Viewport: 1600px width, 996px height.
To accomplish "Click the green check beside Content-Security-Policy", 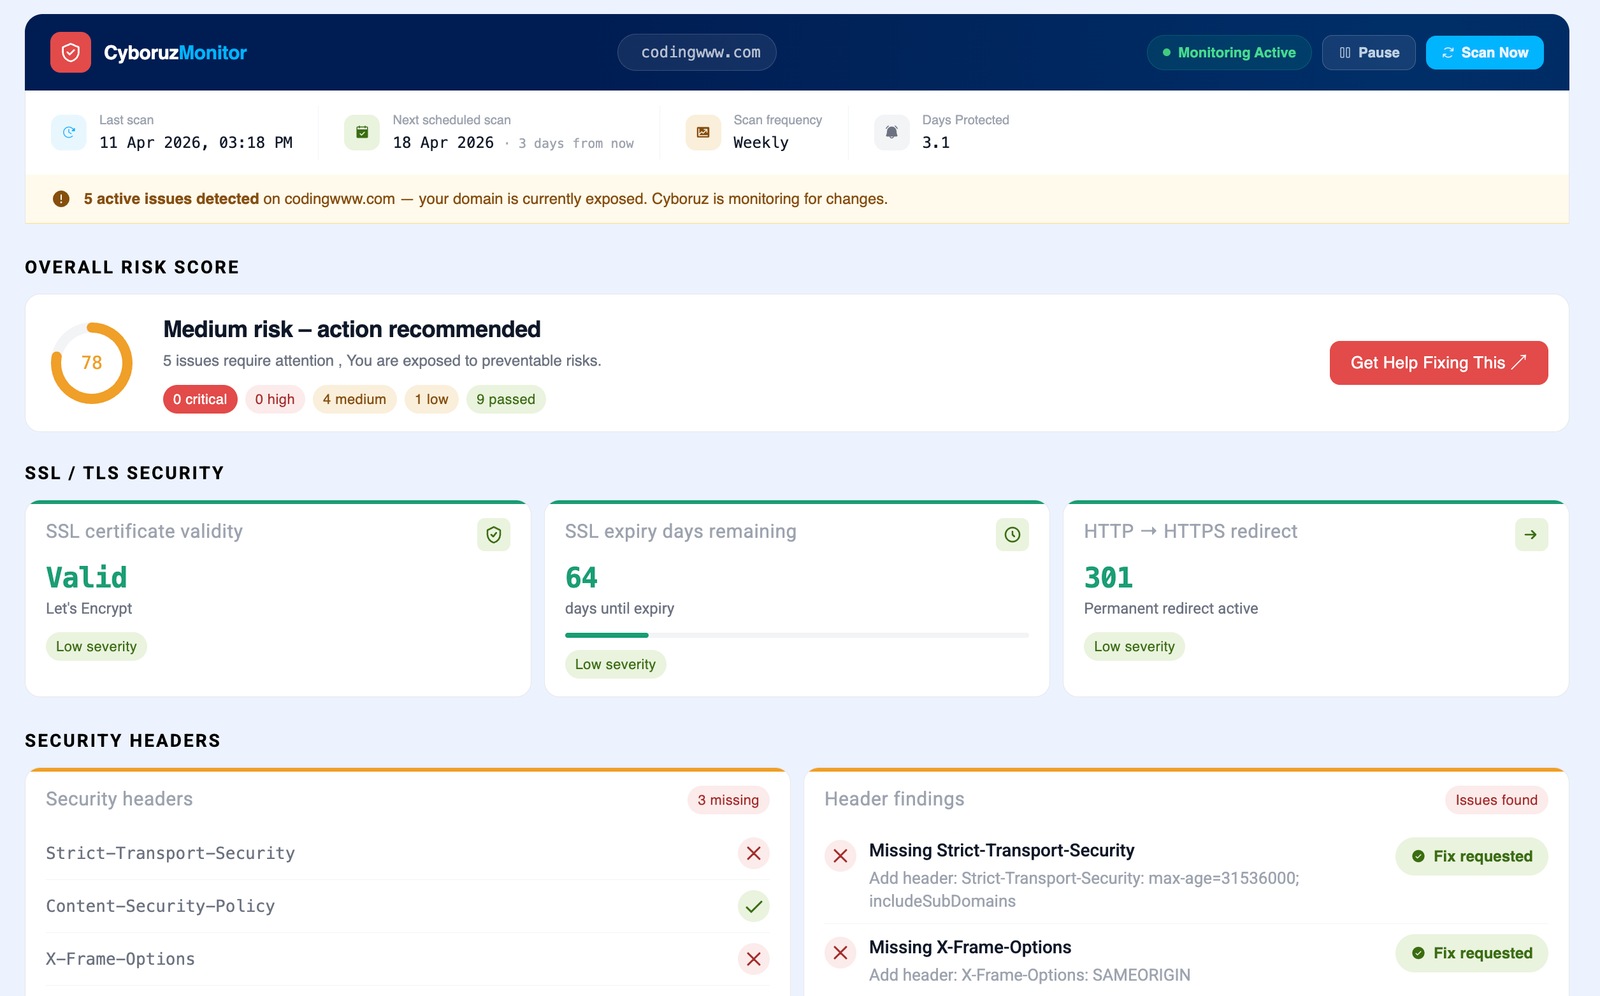I will click(x=753, y=906).
